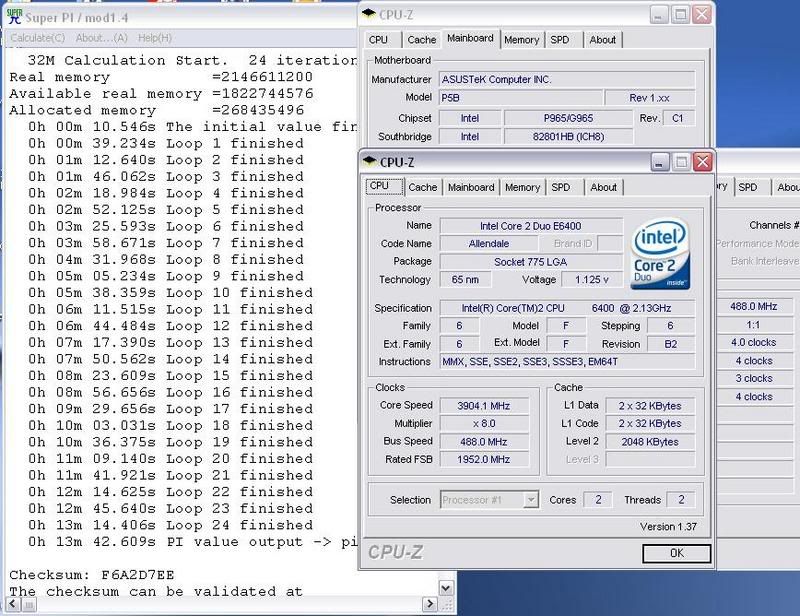
Task: Open the About tab in Mainboard window
Action: pos(602,40)
